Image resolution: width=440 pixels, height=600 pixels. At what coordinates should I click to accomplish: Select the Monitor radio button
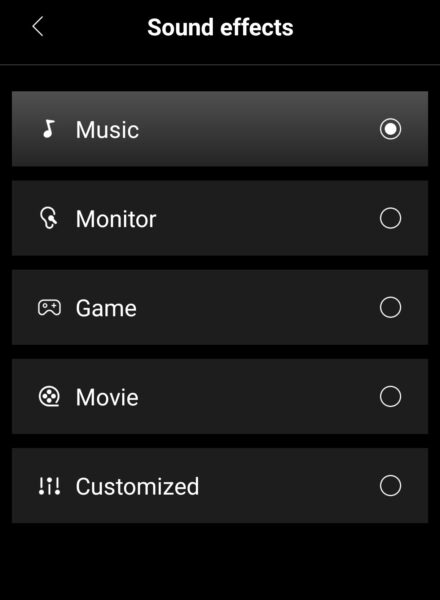point(390,218)
